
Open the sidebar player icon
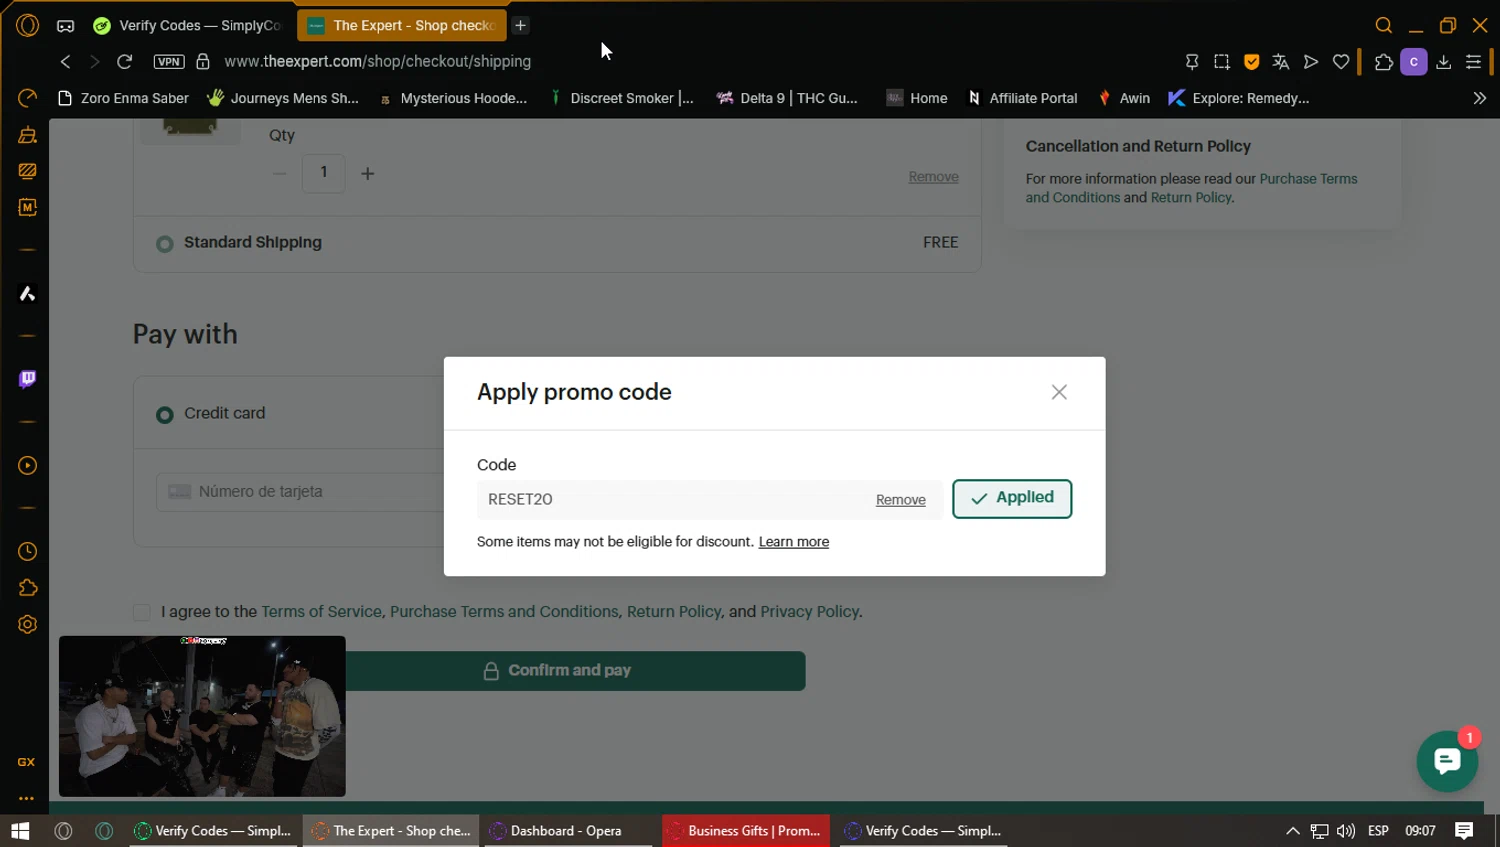point(28,465)
